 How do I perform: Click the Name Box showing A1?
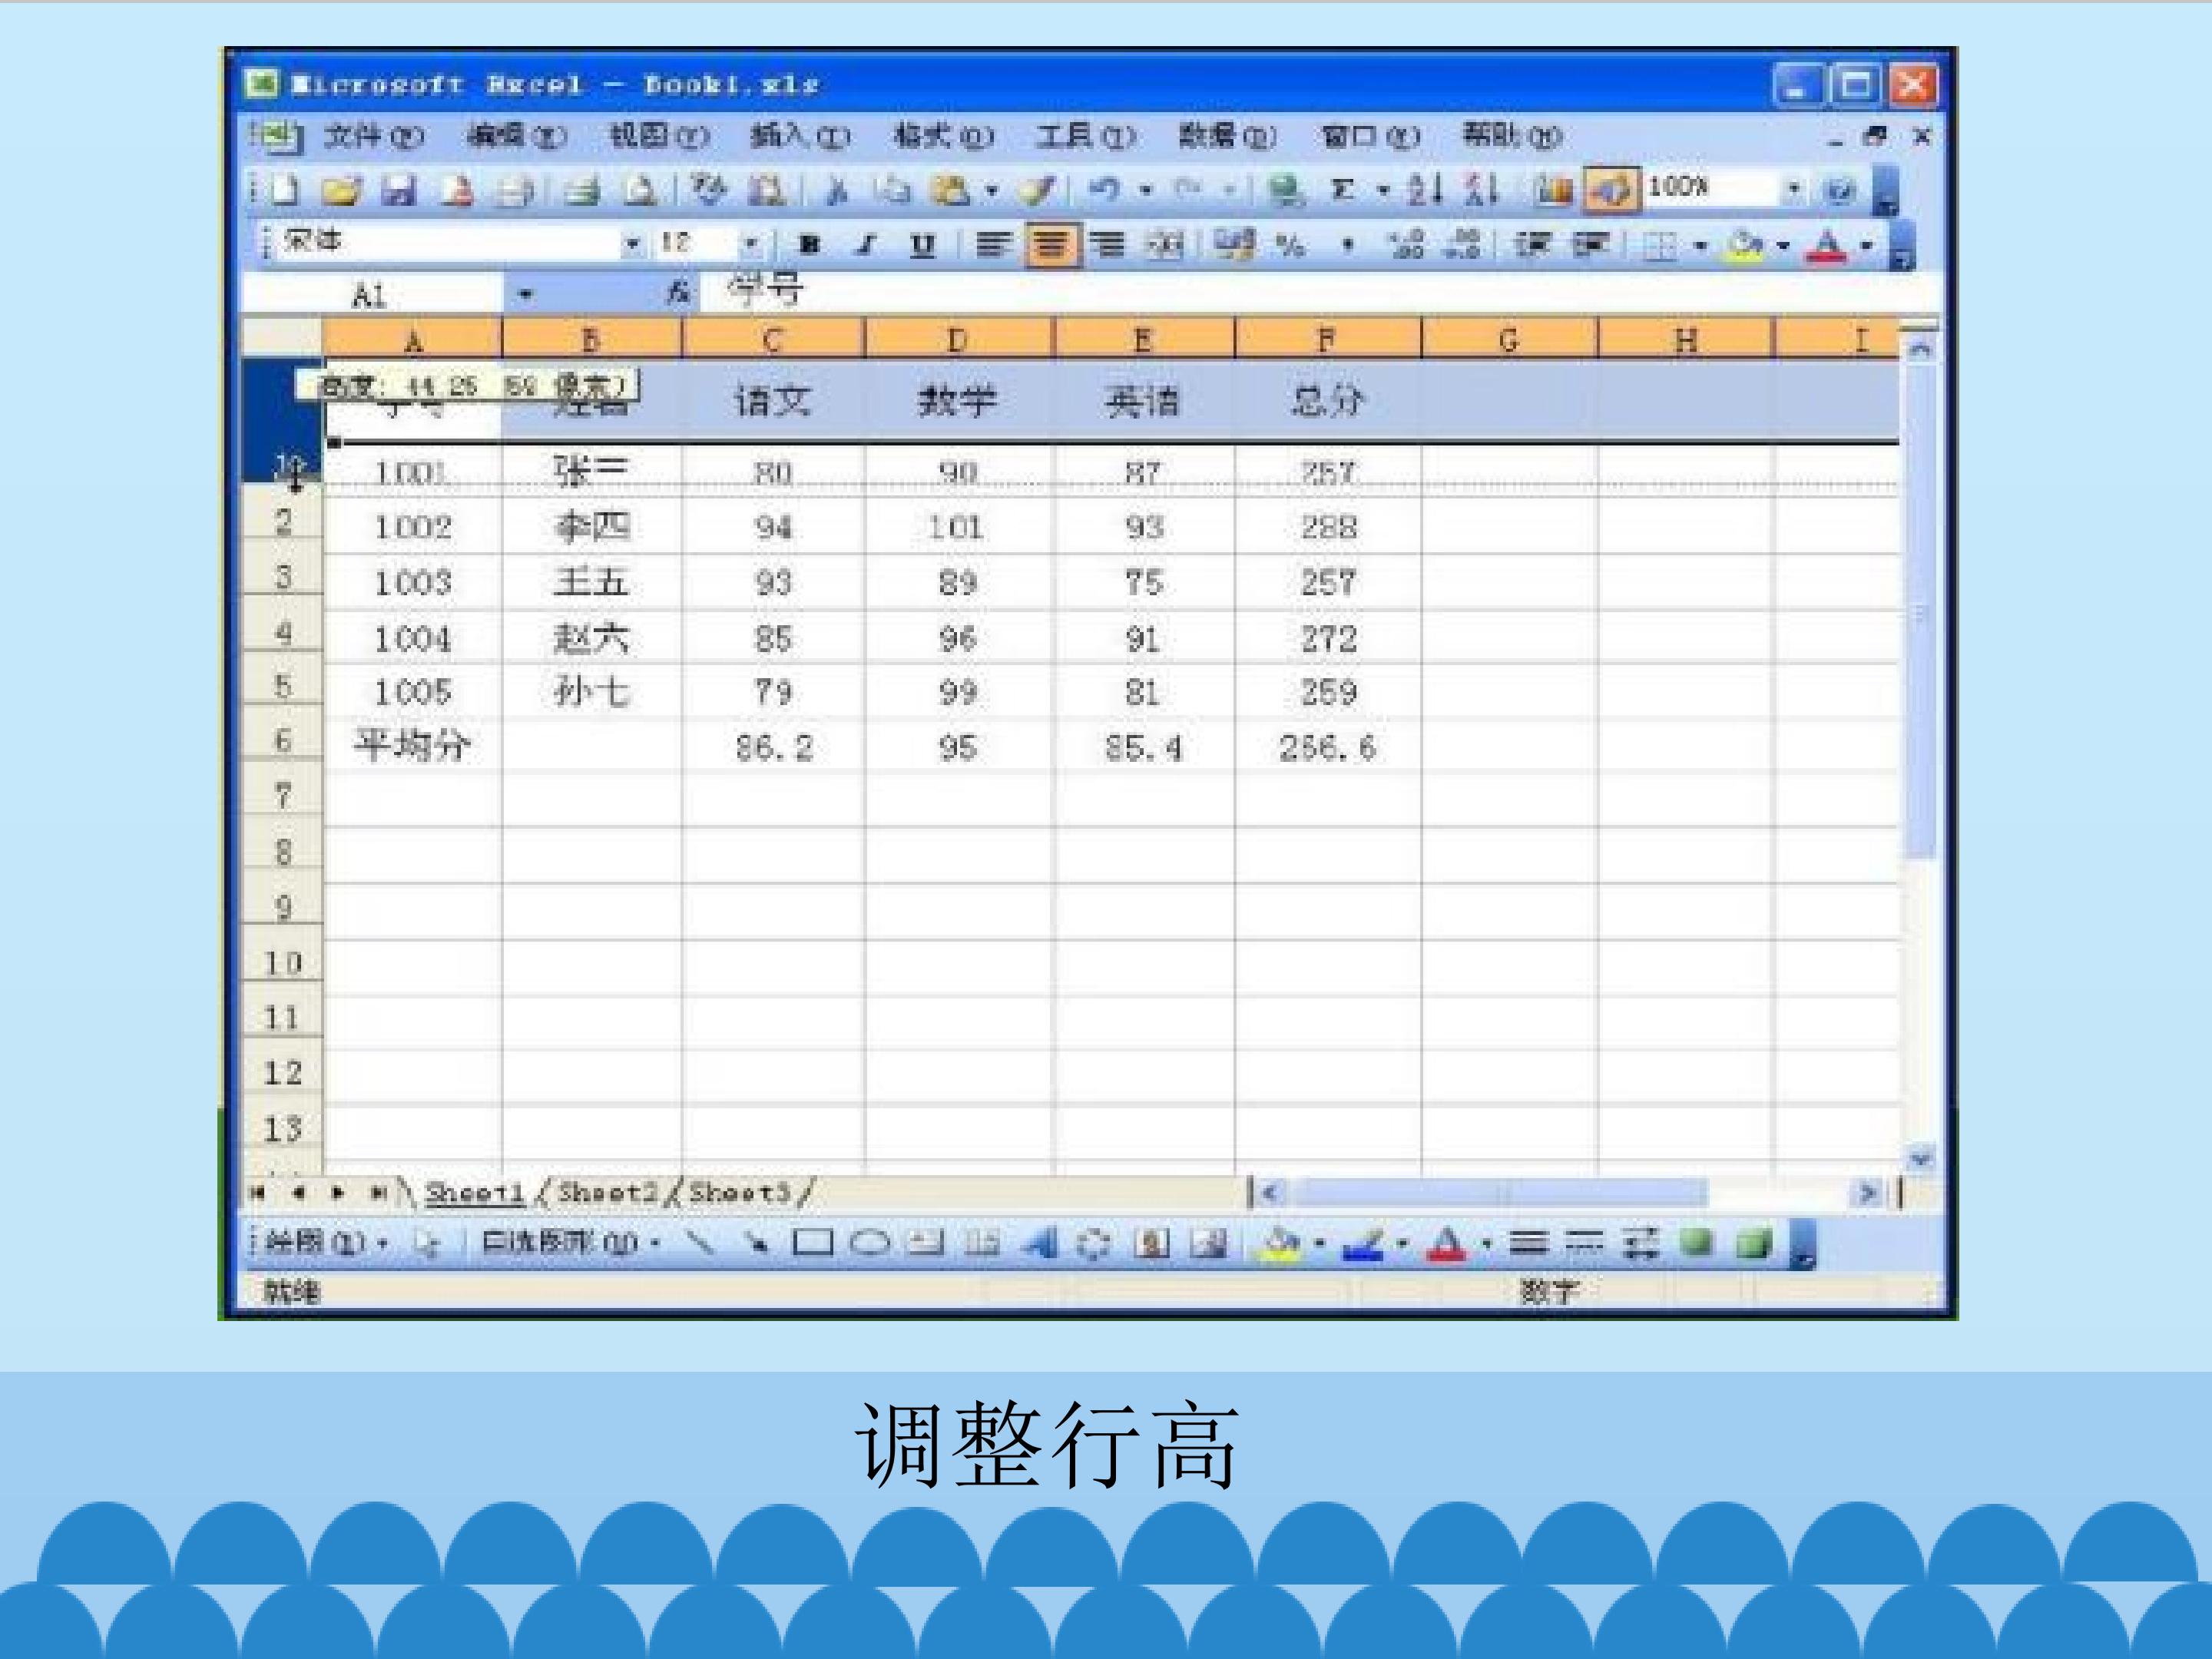372,295
